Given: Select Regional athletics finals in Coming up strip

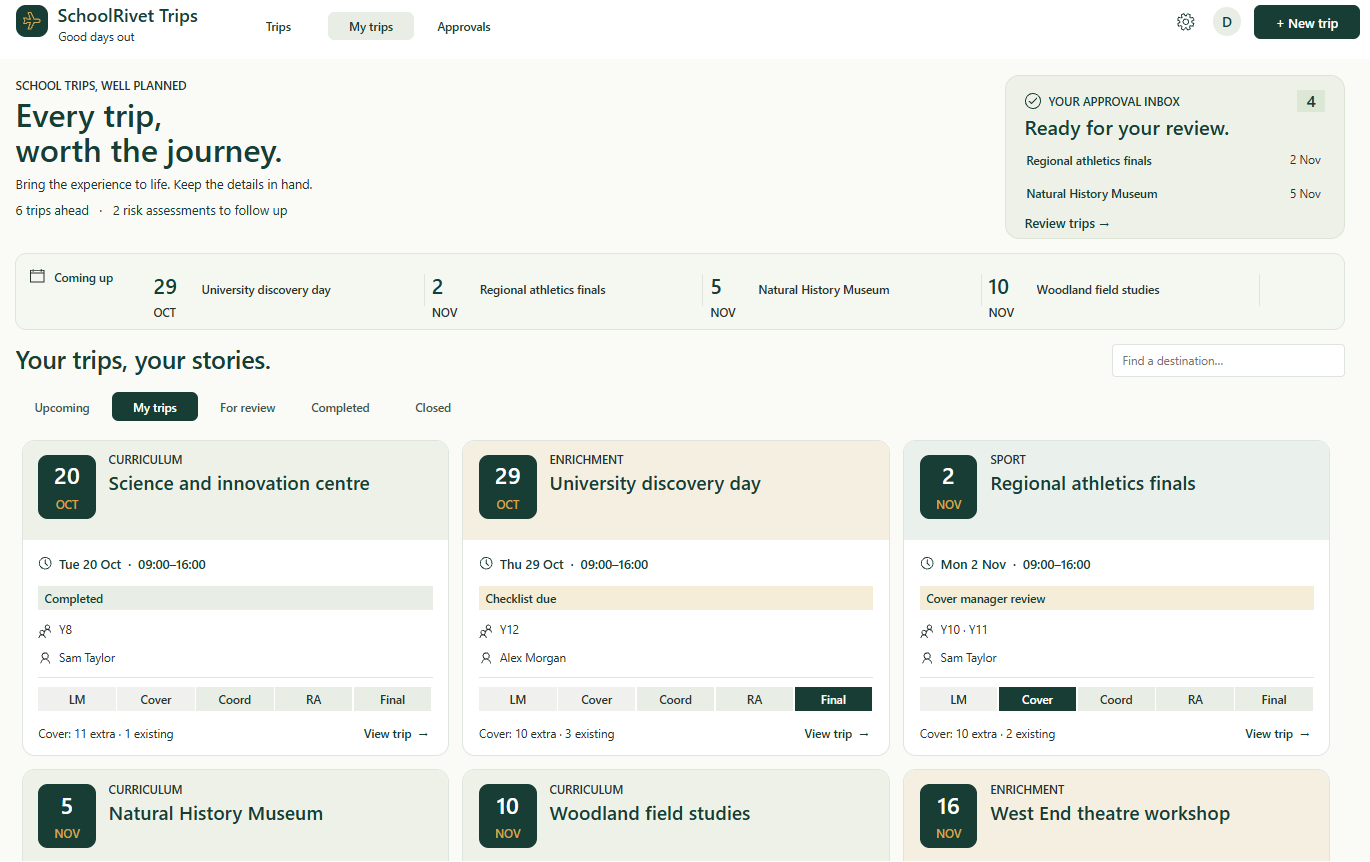Looking at the screenshot, I should 543,290.
